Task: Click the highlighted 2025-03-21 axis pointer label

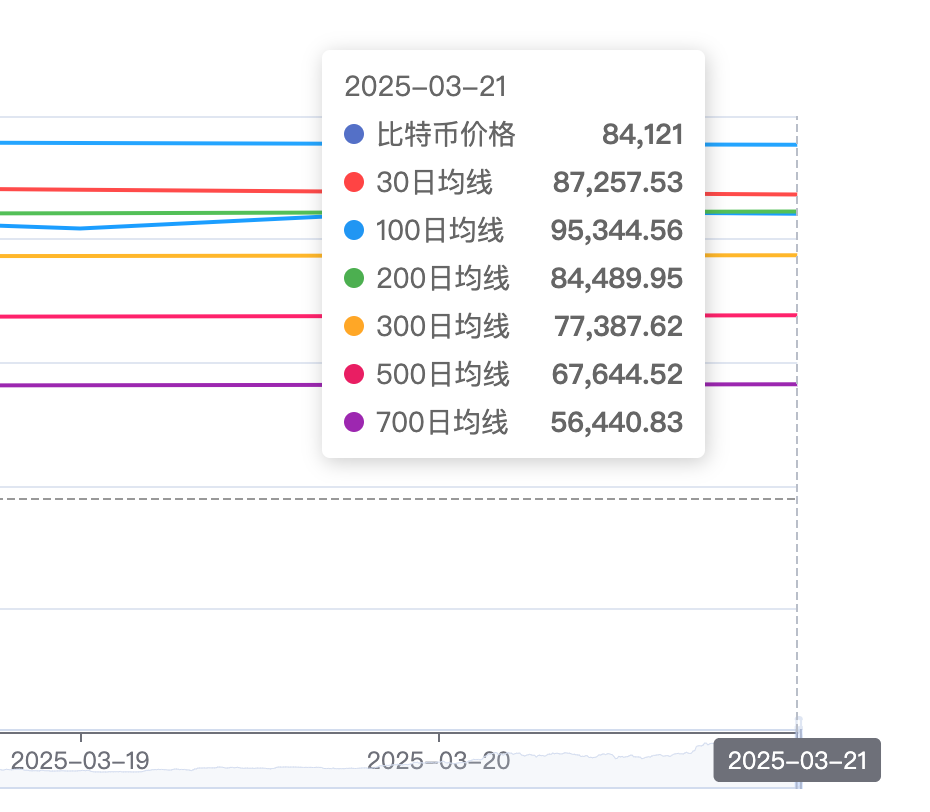Action: (x=797, y=760)
